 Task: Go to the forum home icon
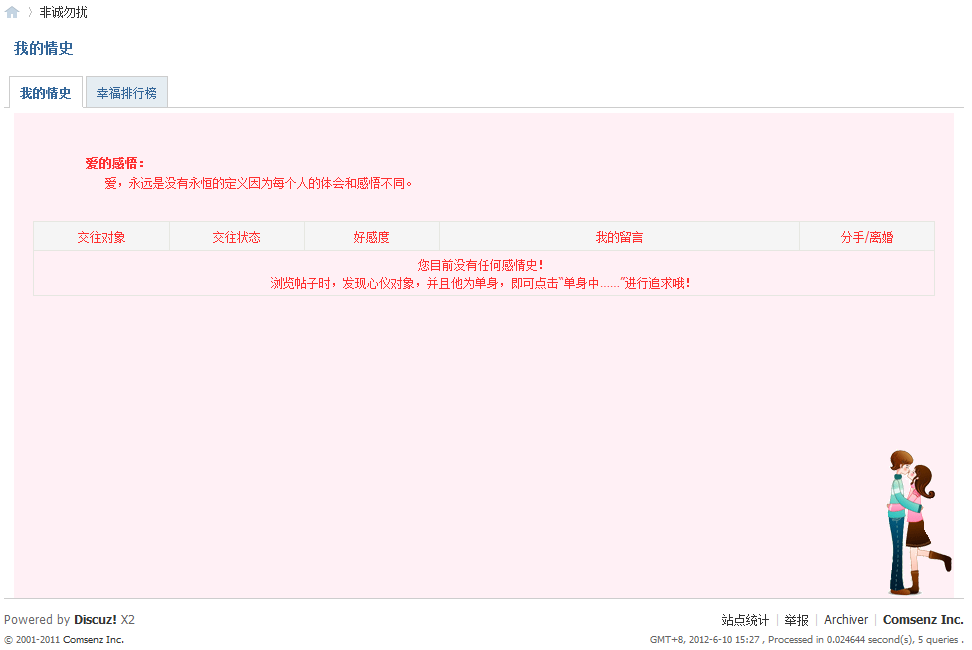[12, 12]
